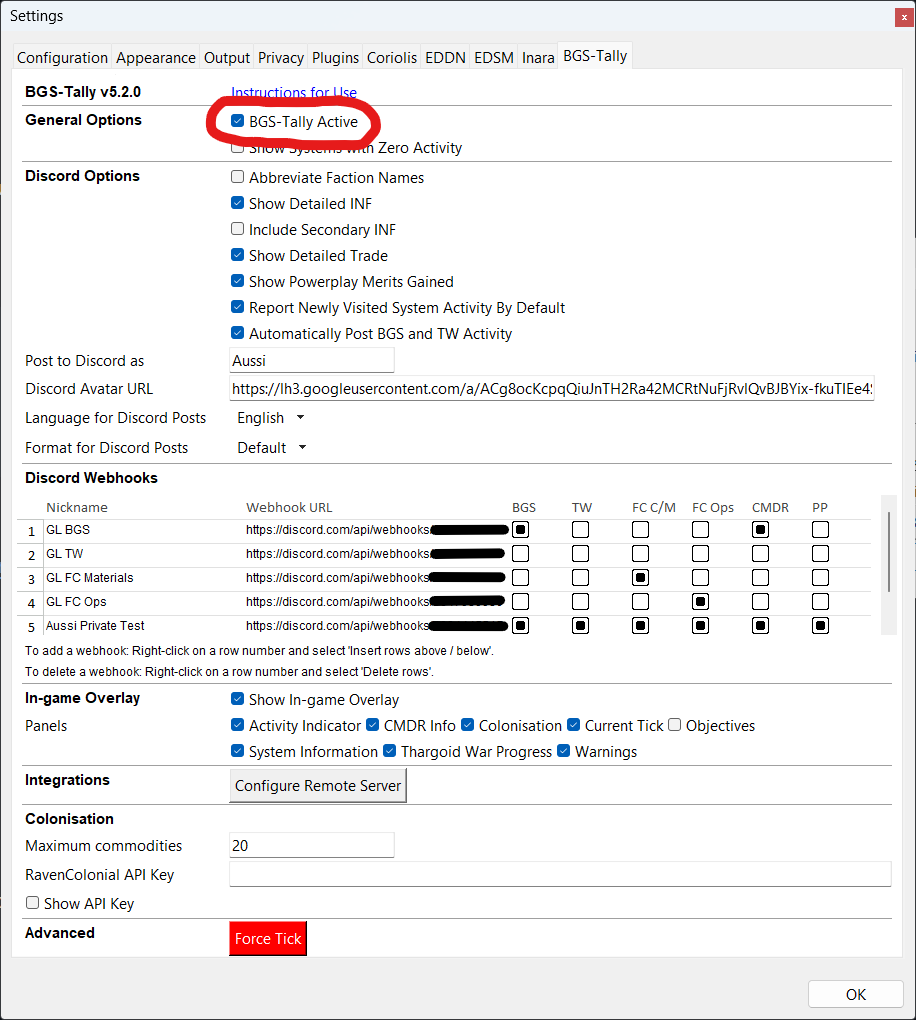Toggle the Warnings panel checkbox
Screen dimensions: 916x1020
click(563, 751)
